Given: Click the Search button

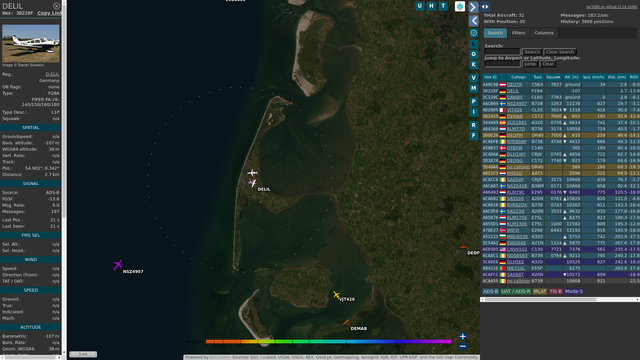Looking at the screenshot, I should pos(532,52).
